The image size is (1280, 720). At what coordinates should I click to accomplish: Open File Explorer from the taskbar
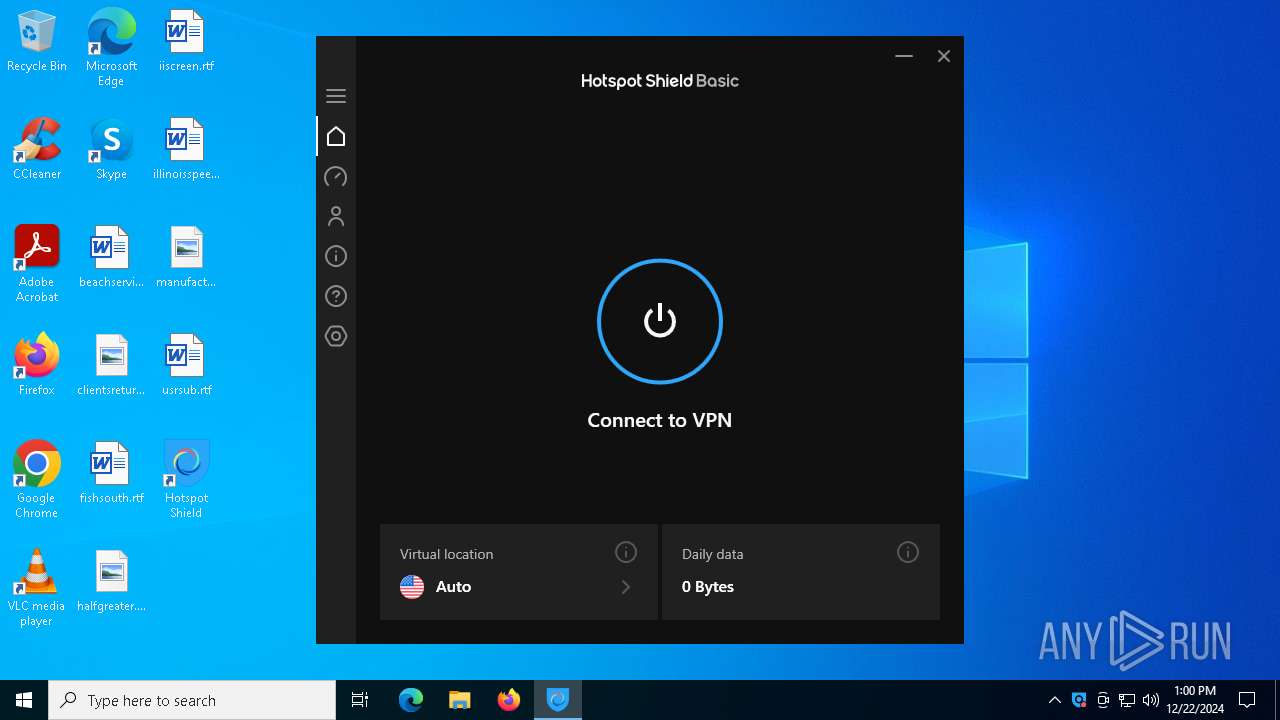tap(460, 700)
